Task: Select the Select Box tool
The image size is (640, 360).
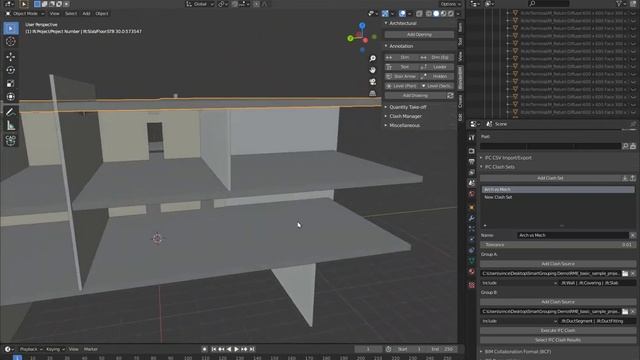Action: coord(11,28)
